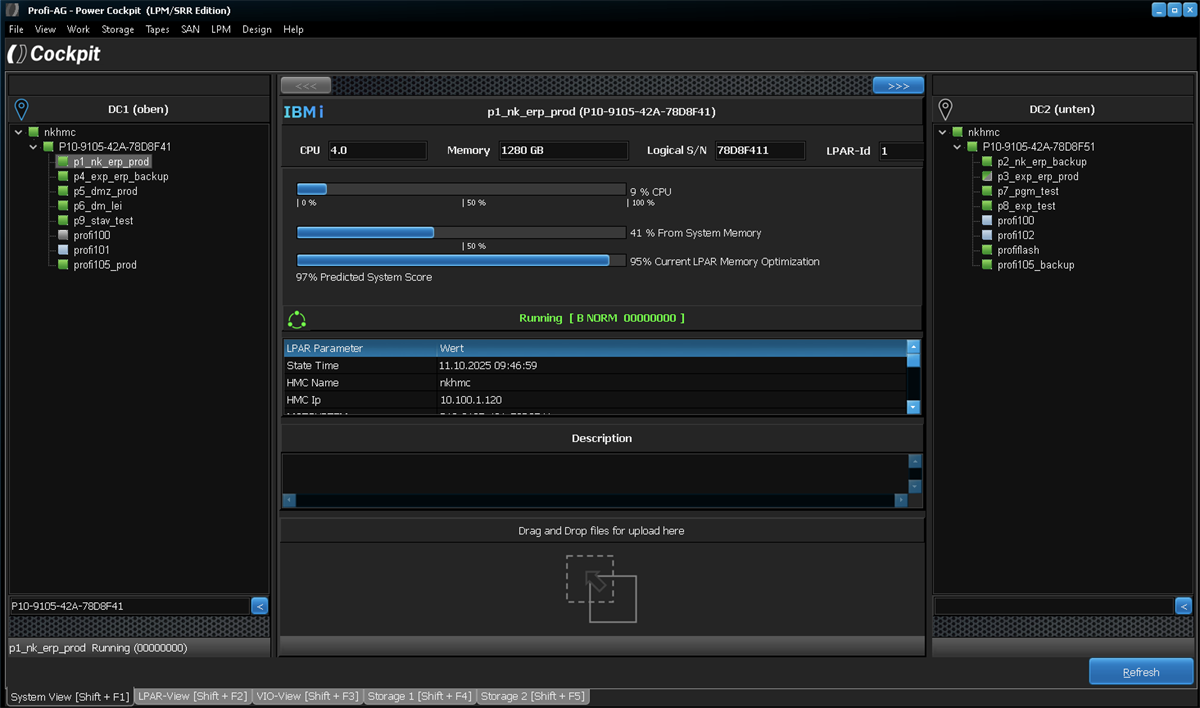Click the DC2 location pin icon
Screen dimensions: 1200x708
tap(945, 109)
